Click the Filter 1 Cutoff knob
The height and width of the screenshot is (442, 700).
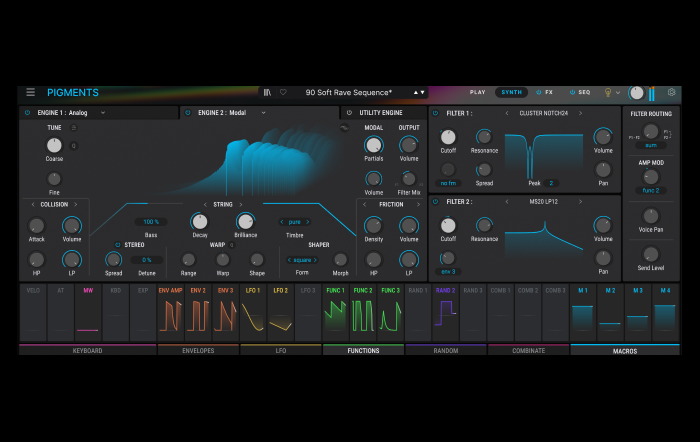coord(448,137)
